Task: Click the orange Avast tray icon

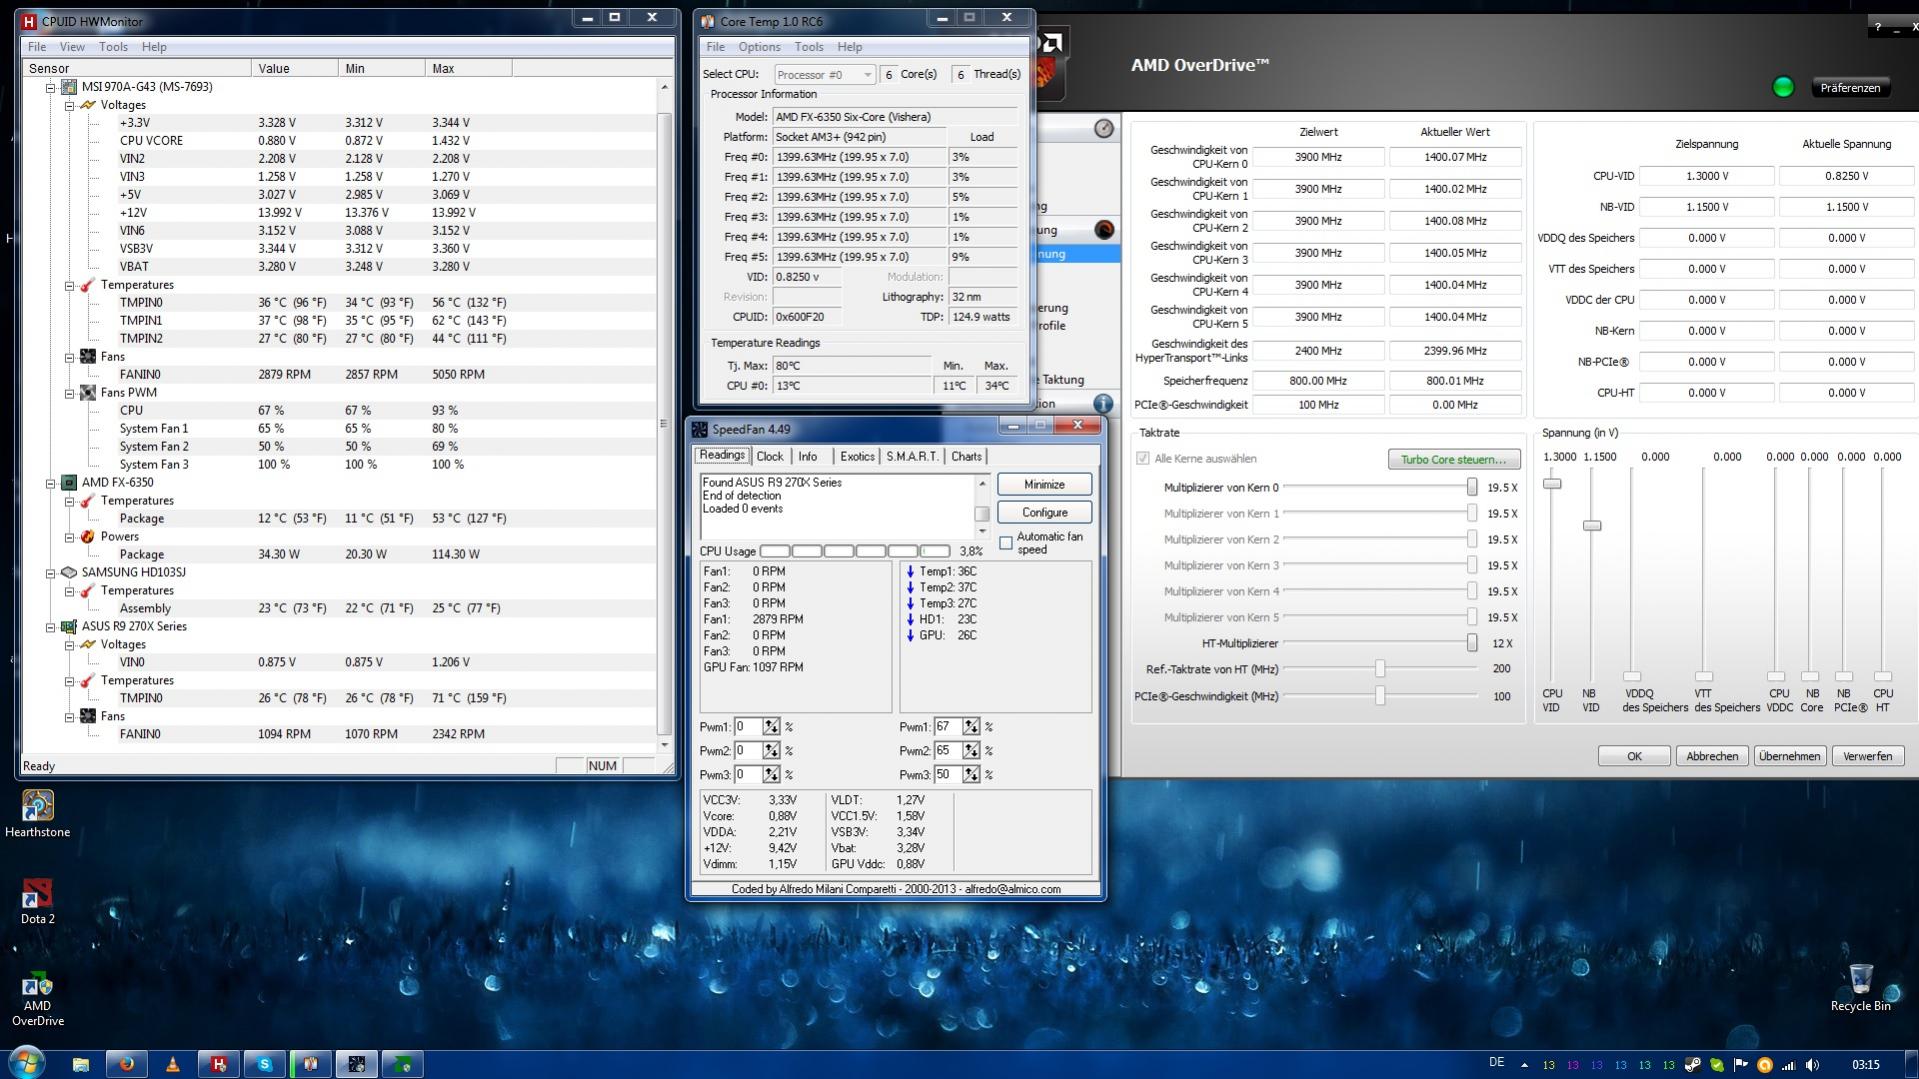Action: point(1765,1065)
